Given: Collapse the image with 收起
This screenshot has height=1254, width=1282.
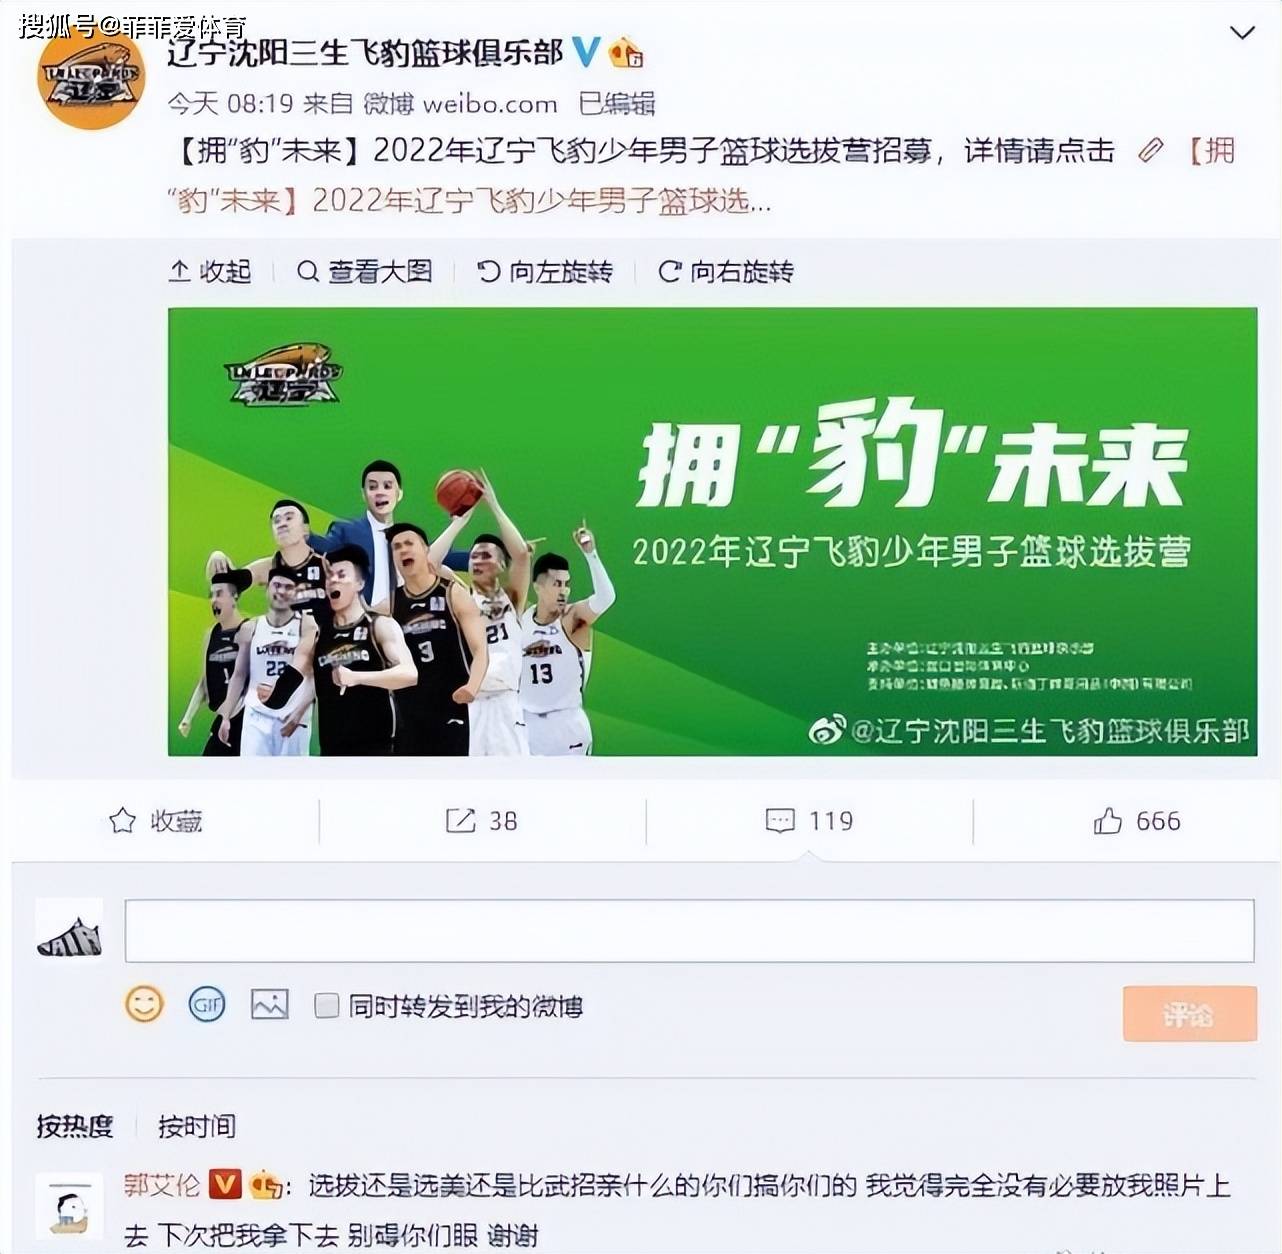Looking at the screenshot, I should pos(210,271).
